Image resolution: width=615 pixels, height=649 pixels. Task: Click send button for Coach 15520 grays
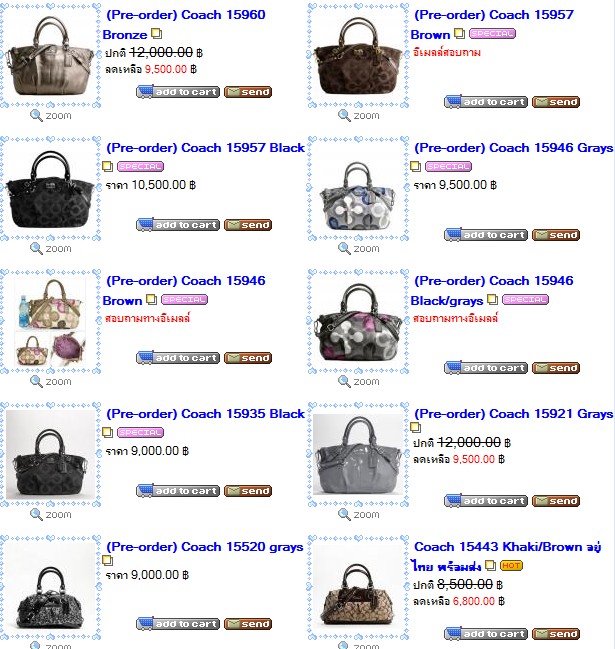248,624
